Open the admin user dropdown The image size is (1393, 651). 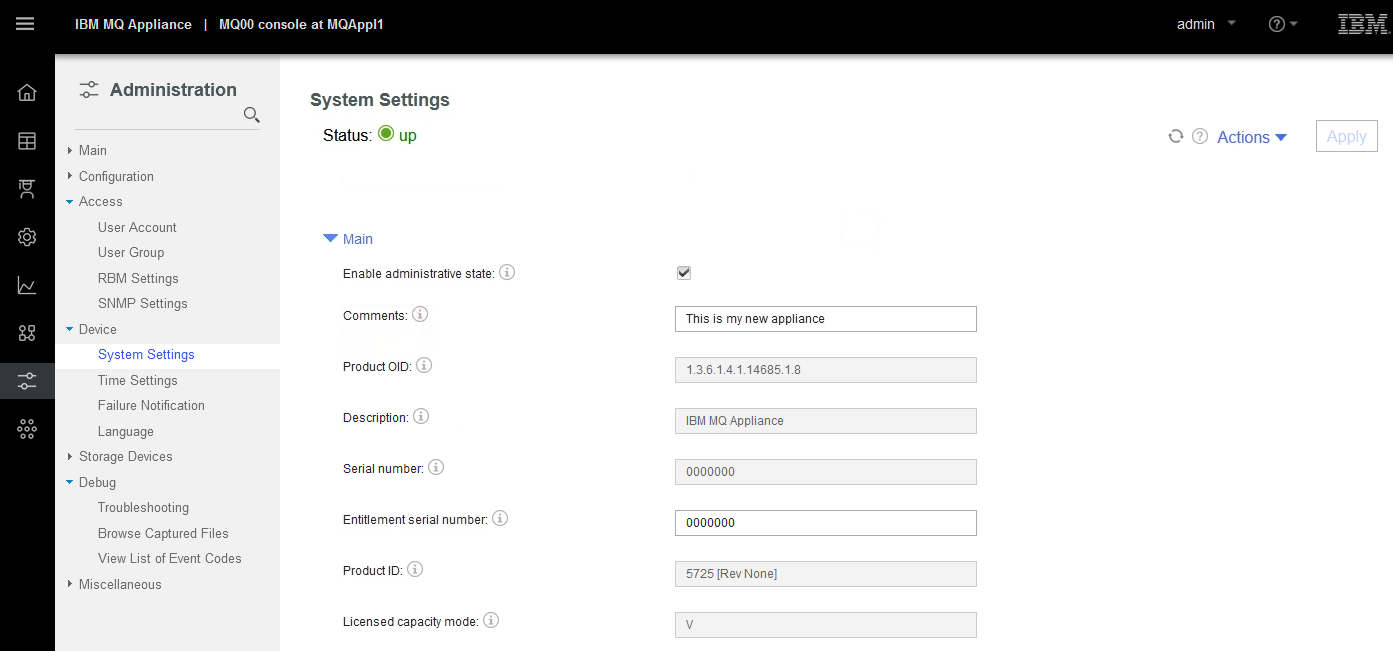pyautogui.click(x=1207, y=24)
